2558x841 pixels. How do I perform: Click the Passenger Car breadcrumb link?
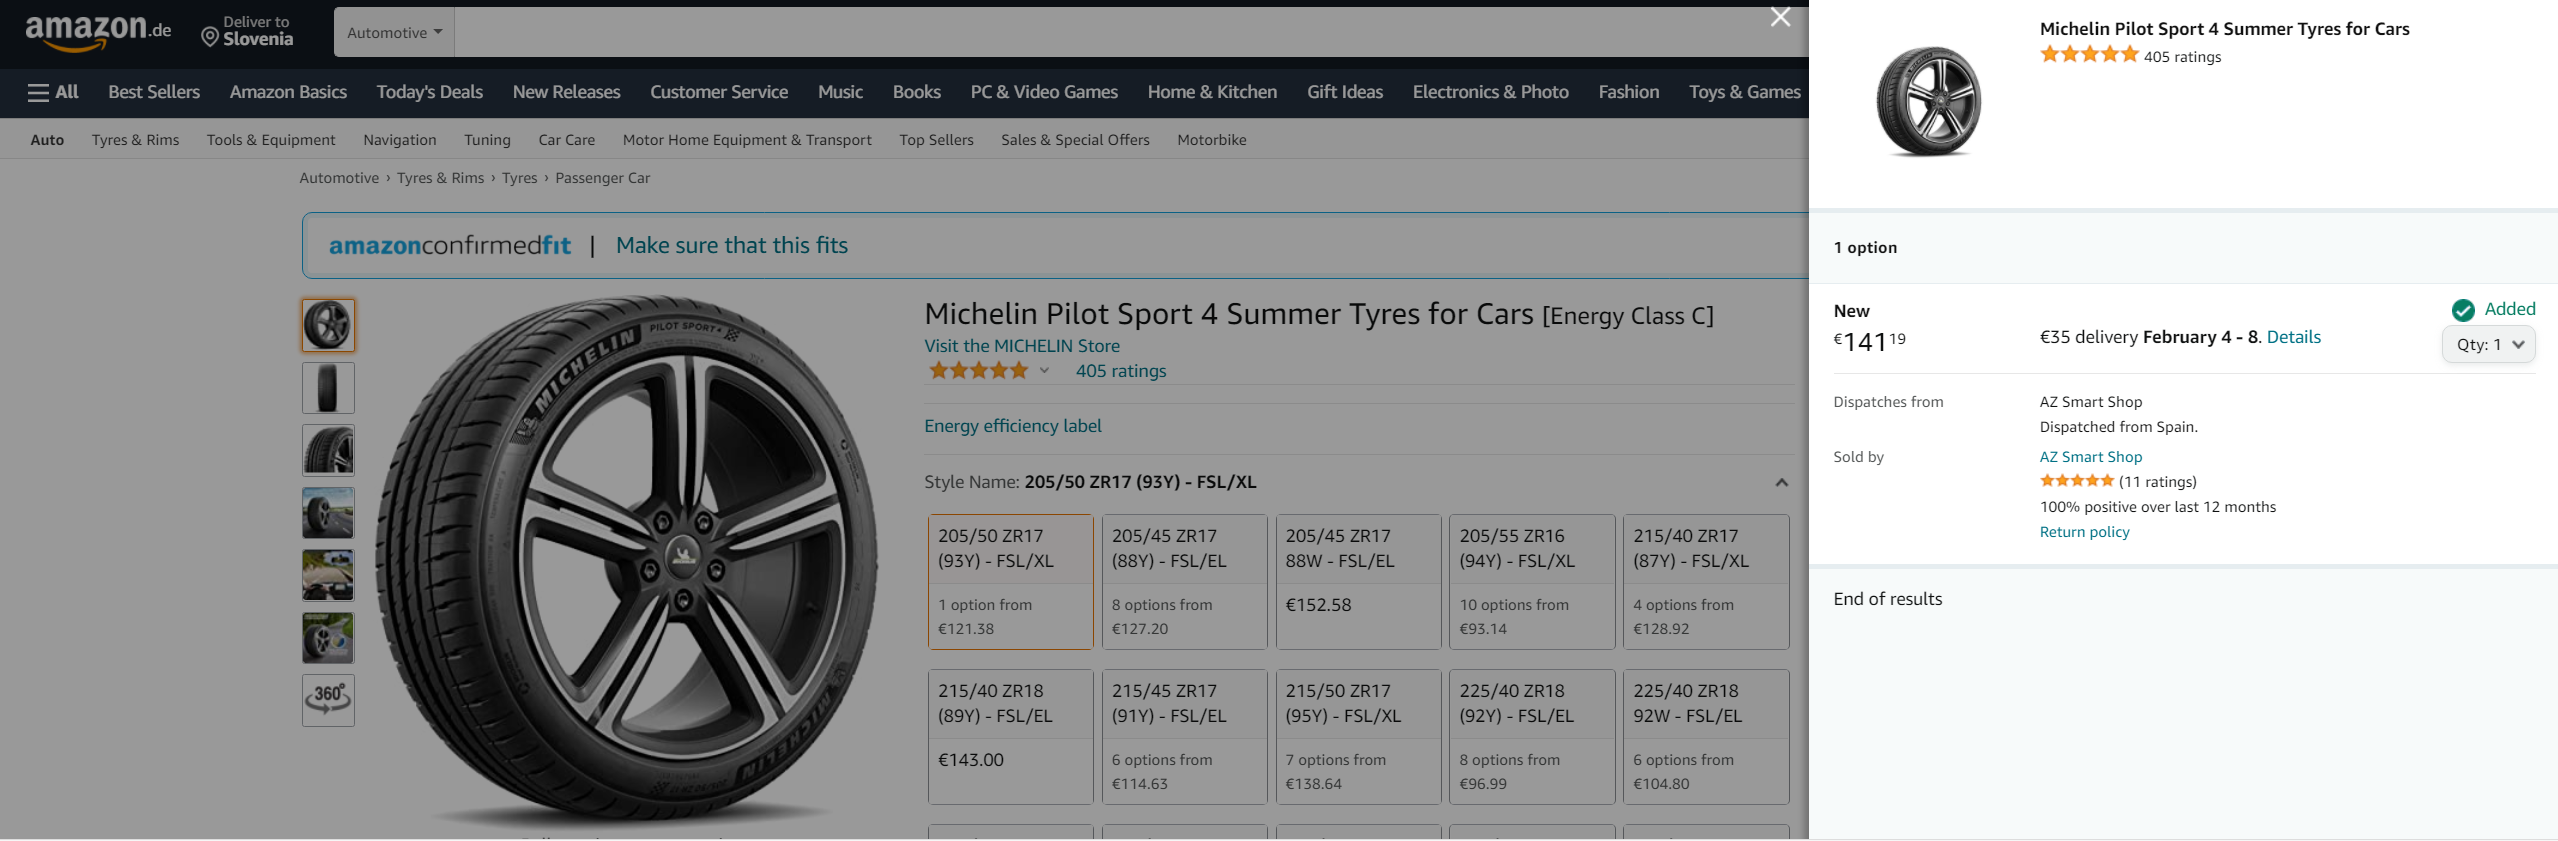603,178
